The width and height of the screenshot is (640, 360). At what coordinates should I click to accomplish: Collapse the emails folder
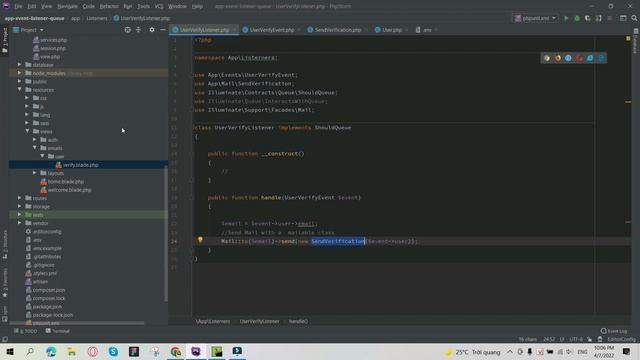click(35, 148)
